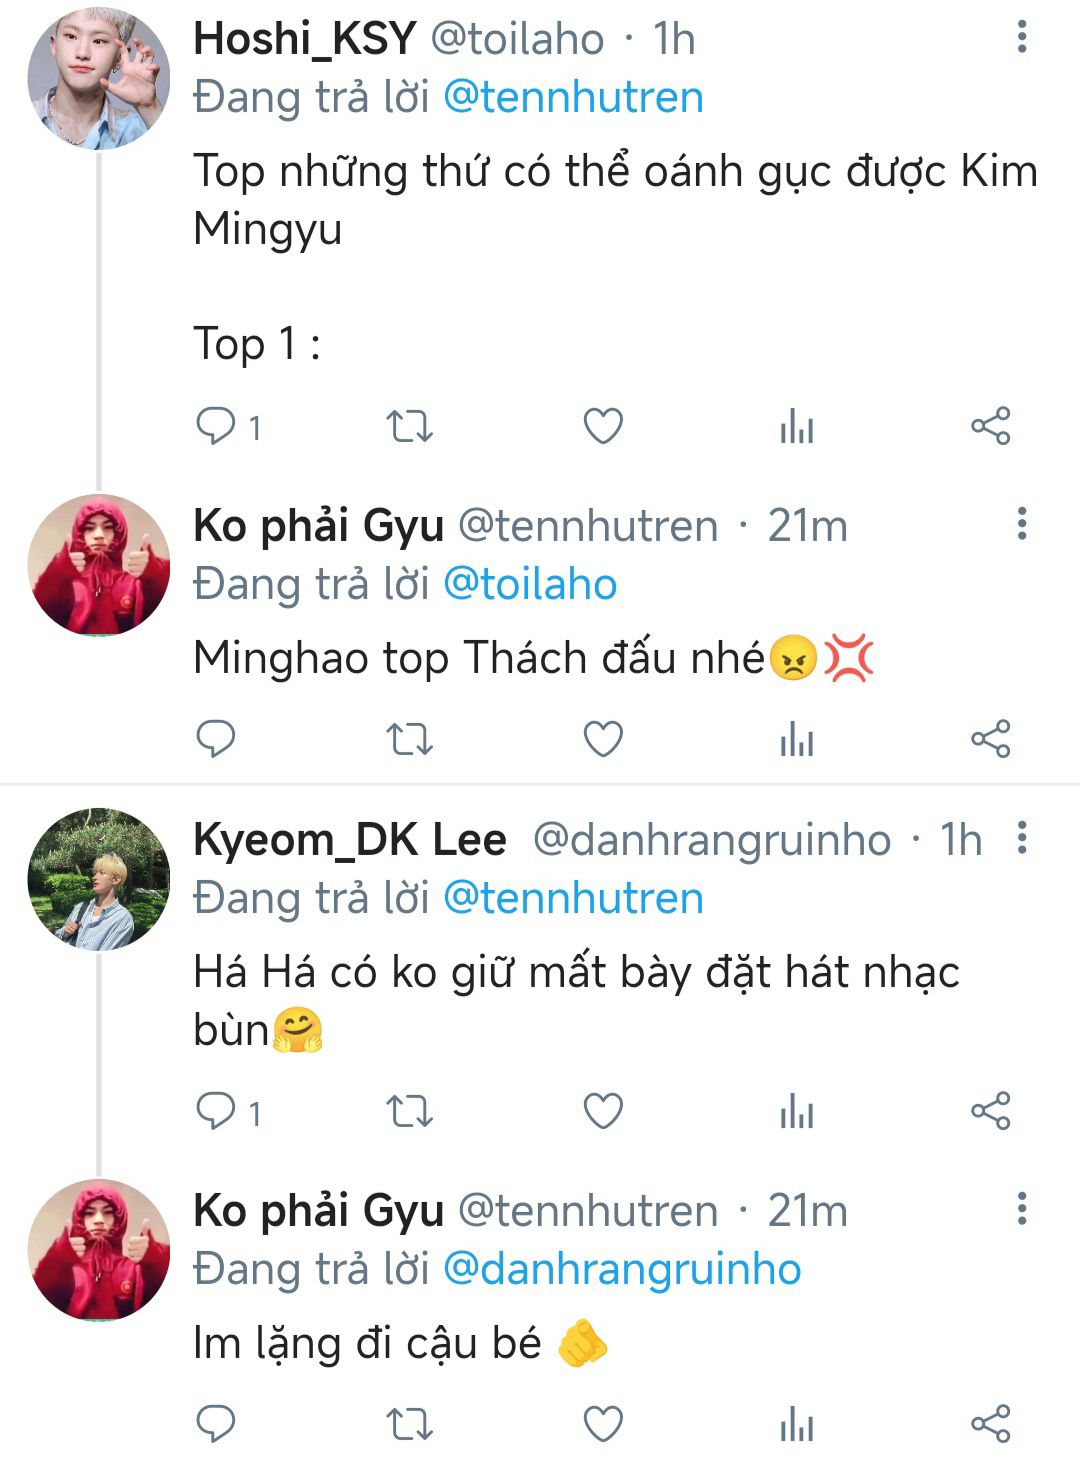This screenshot has width=1080, height=1460.
Task: Retweet the 'Minghao top Thách đấu' reply
Action: click(409, 739)
